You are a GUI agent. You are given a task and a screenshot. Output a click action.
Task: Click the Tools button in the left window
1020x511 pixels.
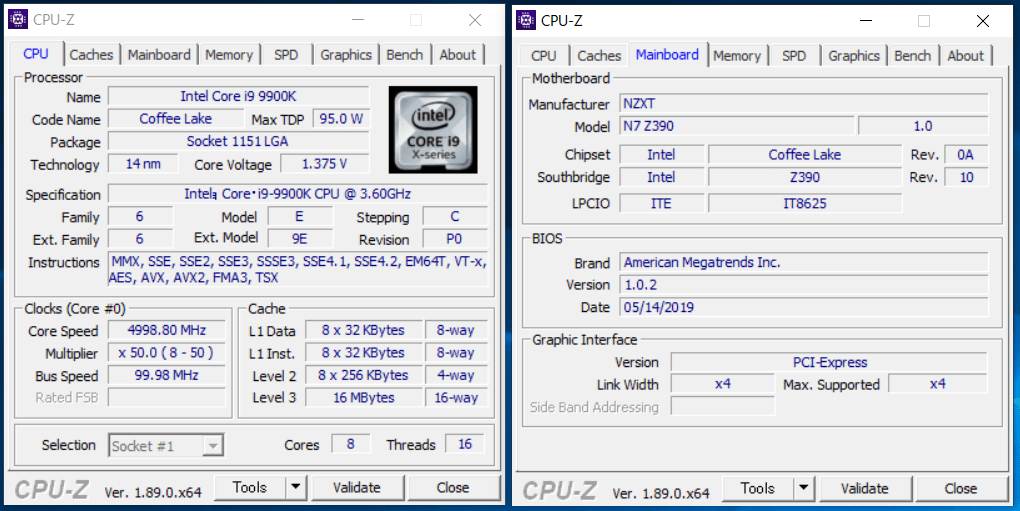click(250, 488)
